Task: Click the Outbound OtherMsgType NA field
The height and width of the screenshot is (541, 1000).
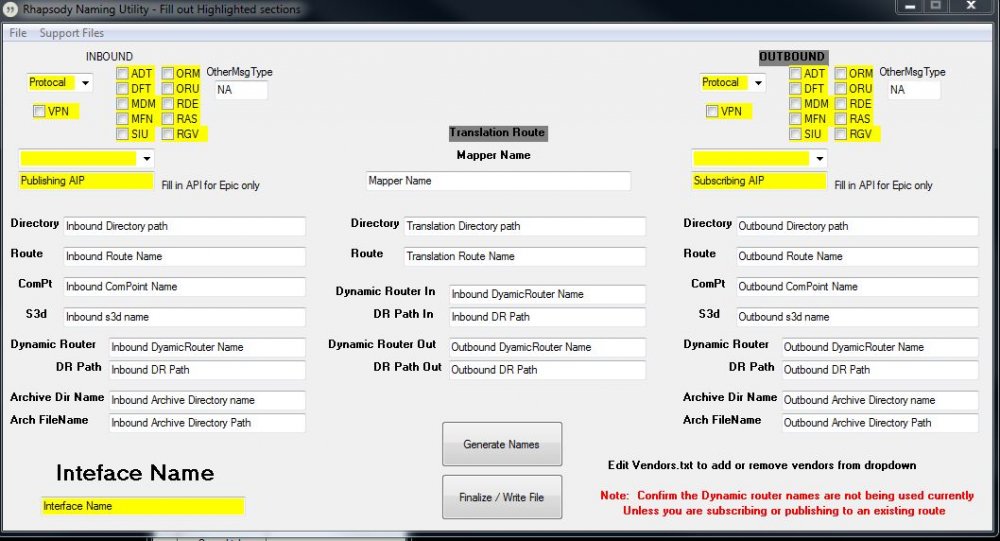Action: click(x=914, y=90)
